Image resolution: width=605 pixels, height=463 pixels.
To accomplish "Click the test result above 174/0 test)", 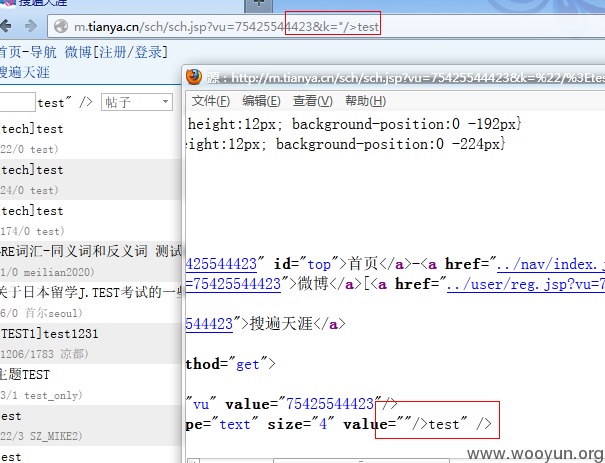I will coord(32,211).
